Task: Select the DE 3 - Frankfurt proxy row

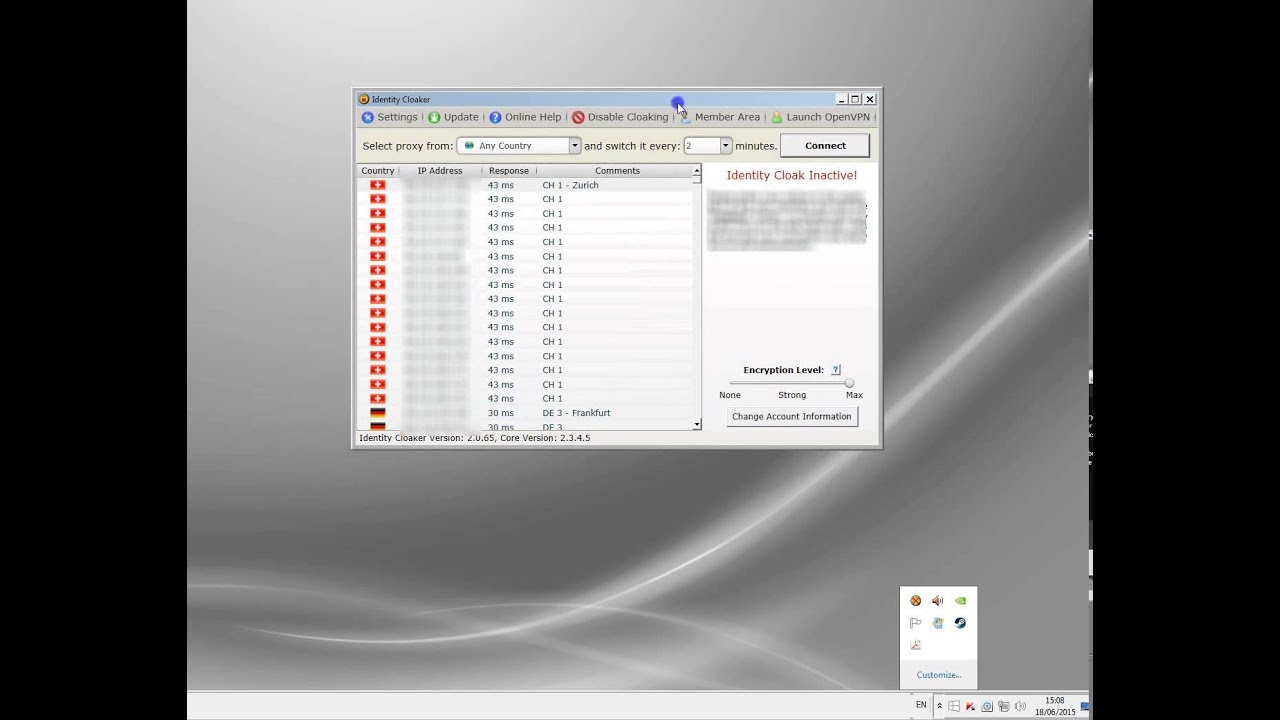Action: point(525,413)
